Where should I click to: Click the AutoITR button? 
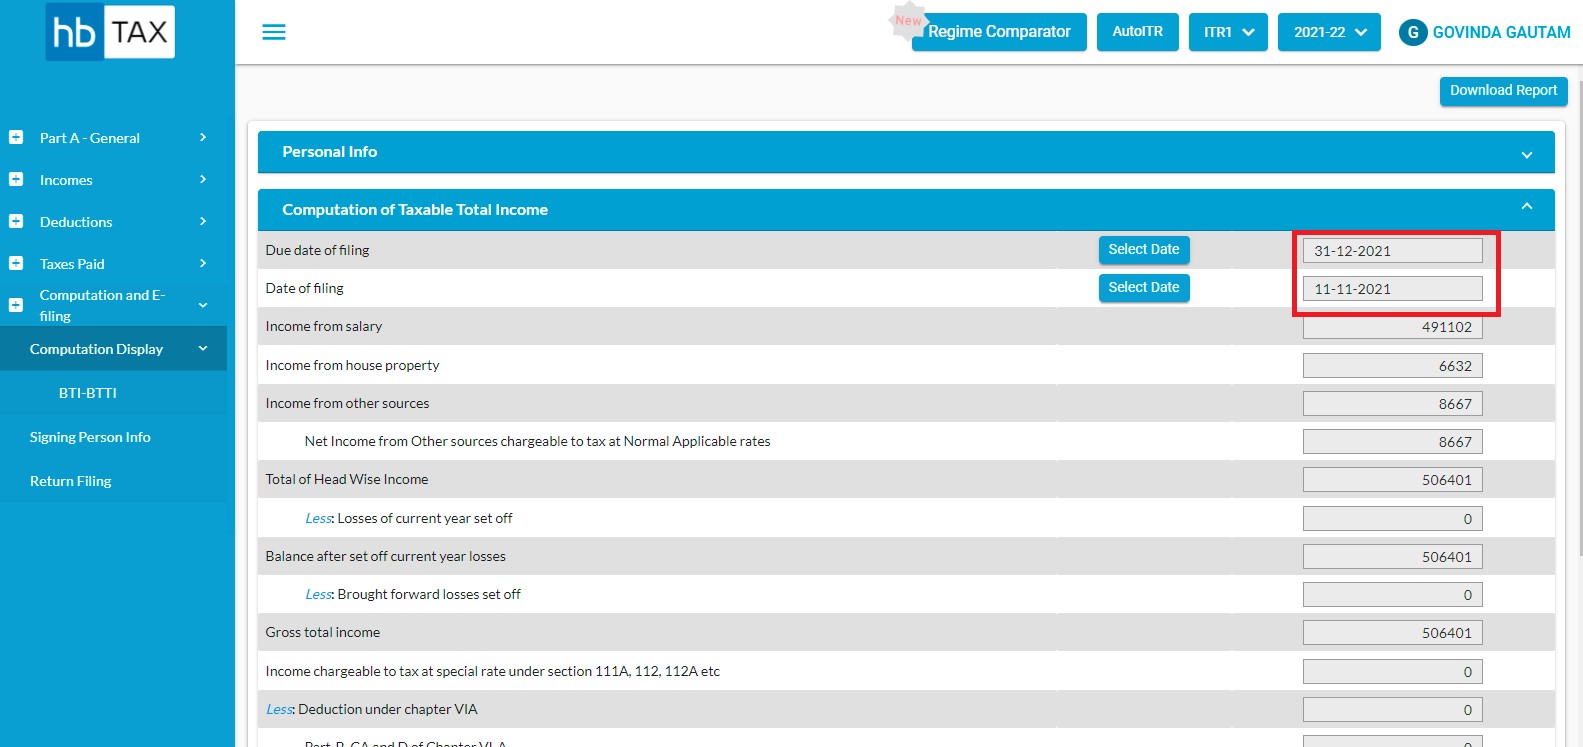[1138, 32]
